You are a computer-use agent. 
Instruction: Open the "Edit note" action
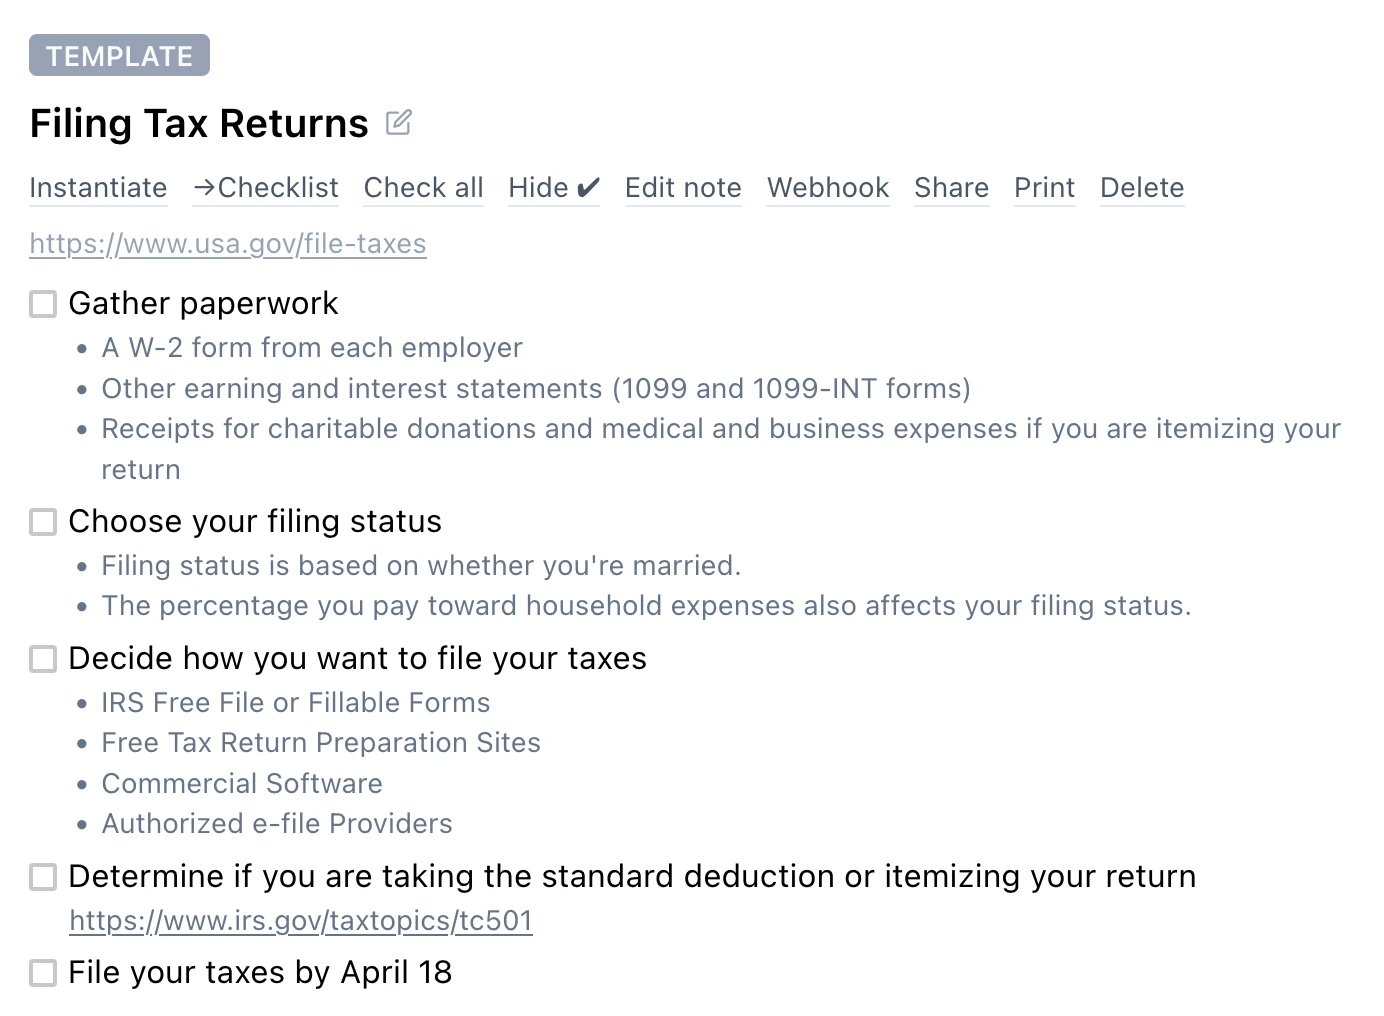tap(683, 188)
